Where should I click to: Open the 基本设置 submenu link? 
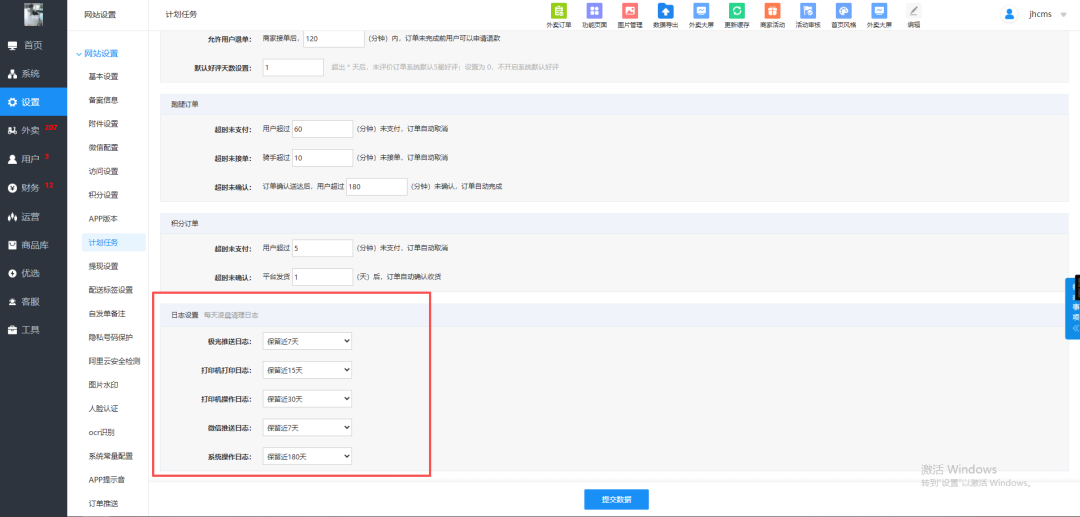[103, 76]
